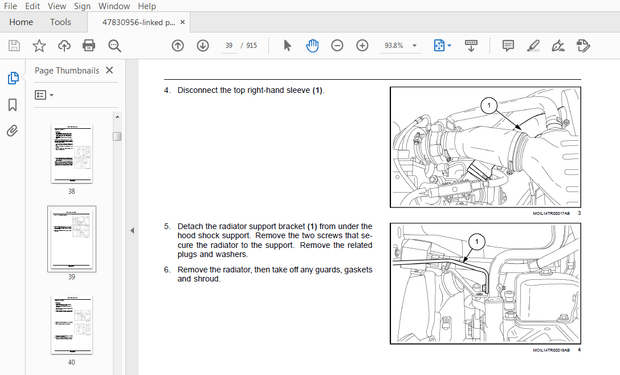The width and height of the screenshot is (620, 375).
Task: Open the Page Thumbnails pane icon
Action: point(13,78)
